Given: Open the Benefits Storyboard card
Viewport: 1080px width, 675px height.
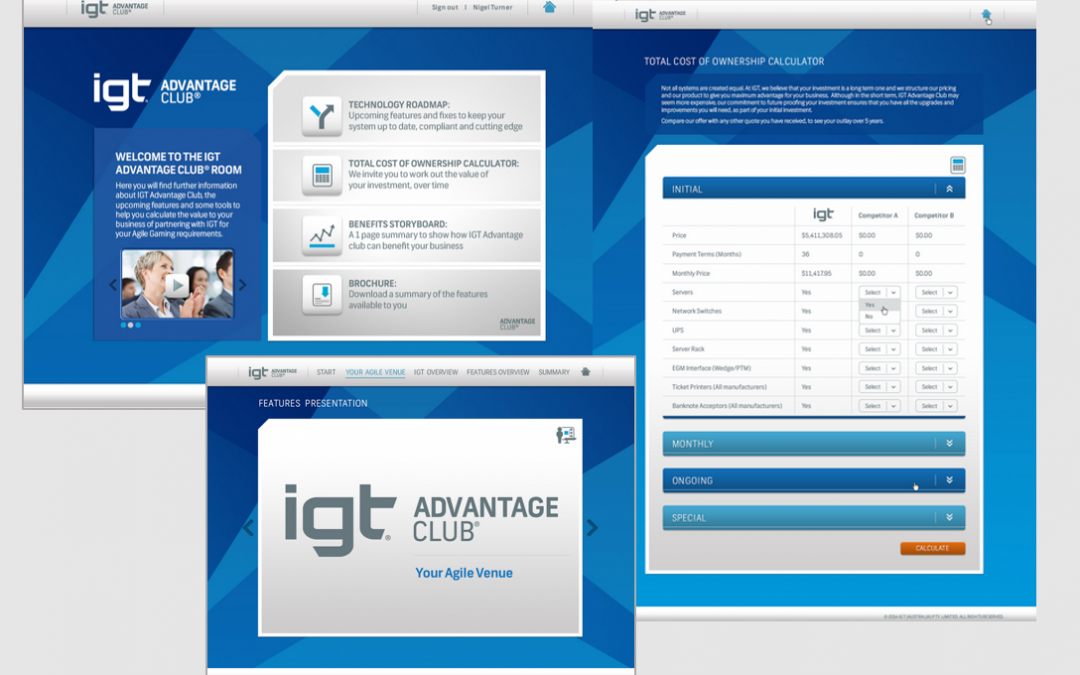Looking at the screenshot, I should 406,235.
